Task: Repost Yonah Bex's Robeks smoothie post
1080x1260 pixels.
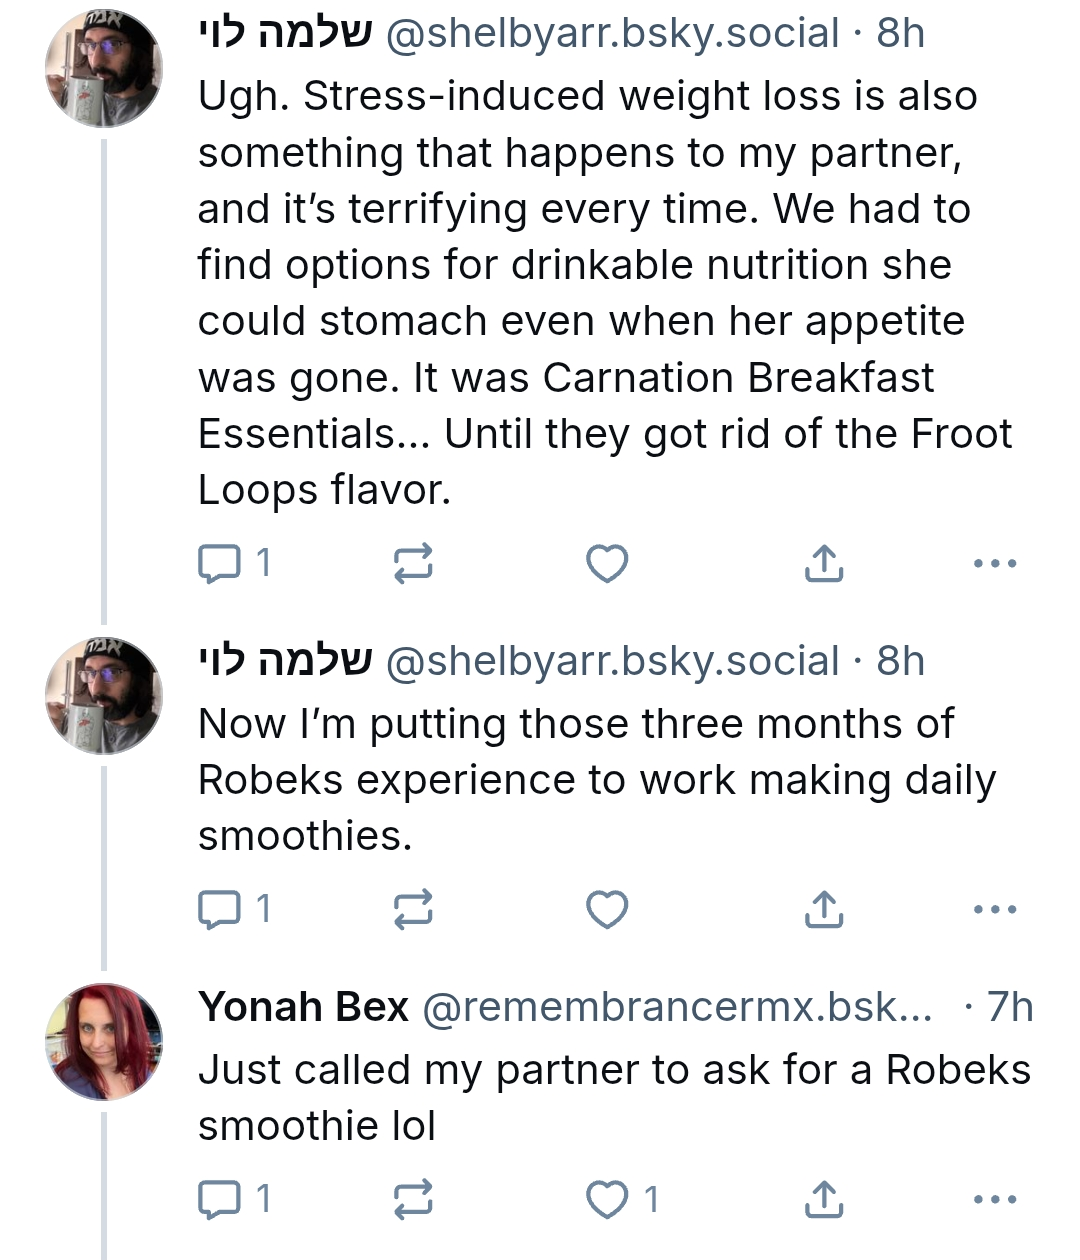Action: [412, 1198]
